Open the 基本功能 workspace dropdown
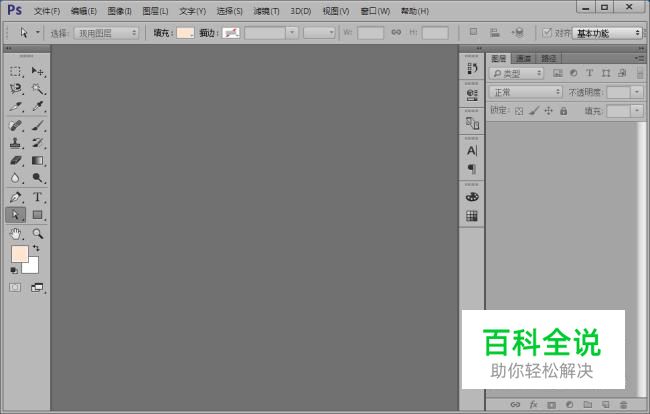This screenshot has height=414, width=650. pos(607,33)
